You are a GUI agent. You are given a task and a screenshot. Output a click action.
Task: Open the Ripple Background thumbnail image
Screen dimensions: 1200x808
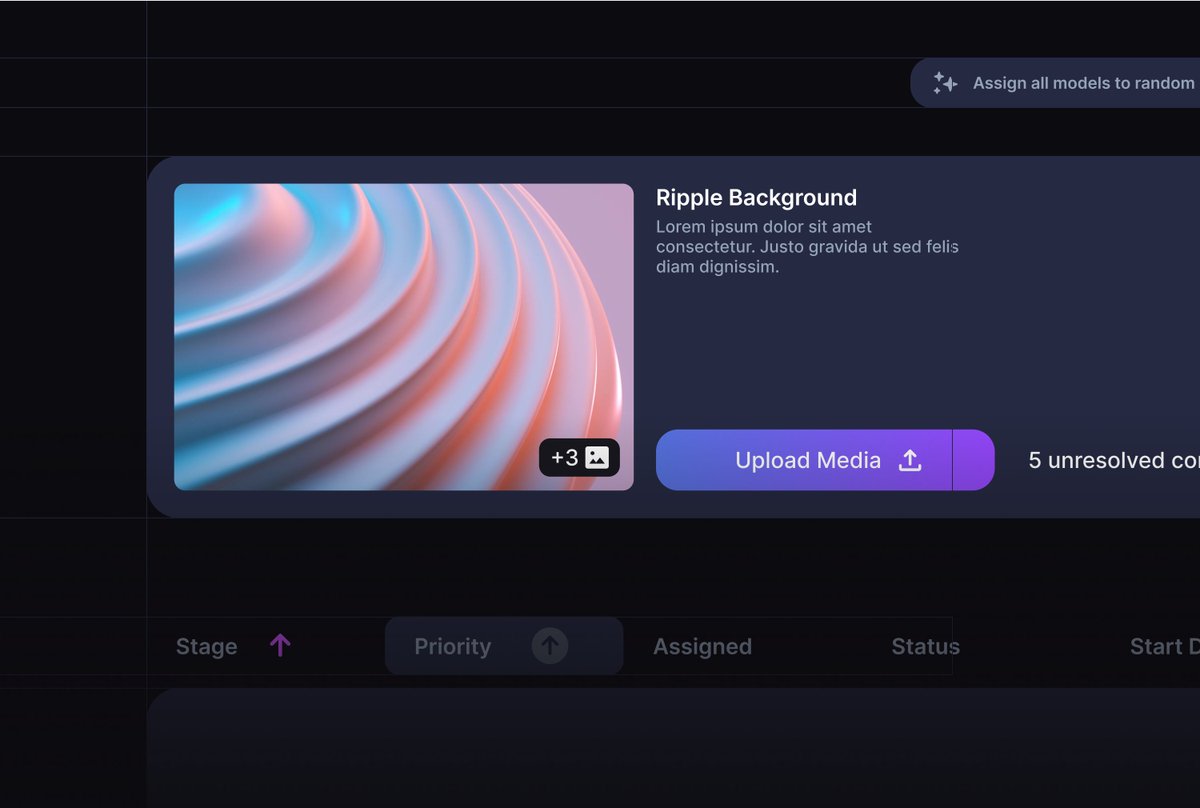(x=404, y=337)
